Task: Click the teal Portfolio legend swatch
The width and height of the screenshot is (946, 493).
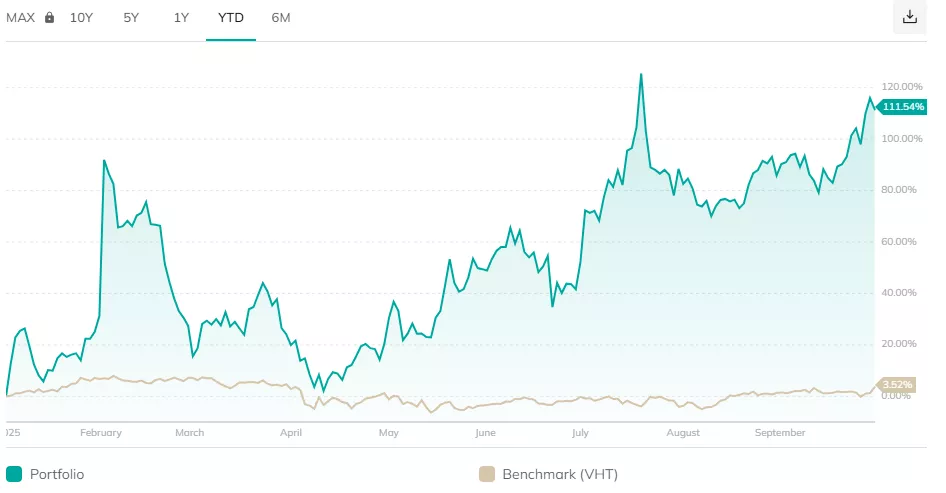Action: tap(14, 474)
